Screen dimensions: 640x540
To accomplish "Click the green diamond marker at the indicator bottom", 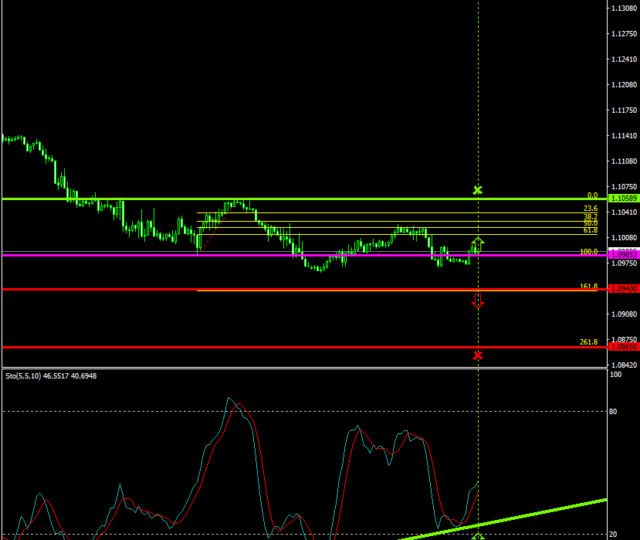I will click(x=478, y=536).
